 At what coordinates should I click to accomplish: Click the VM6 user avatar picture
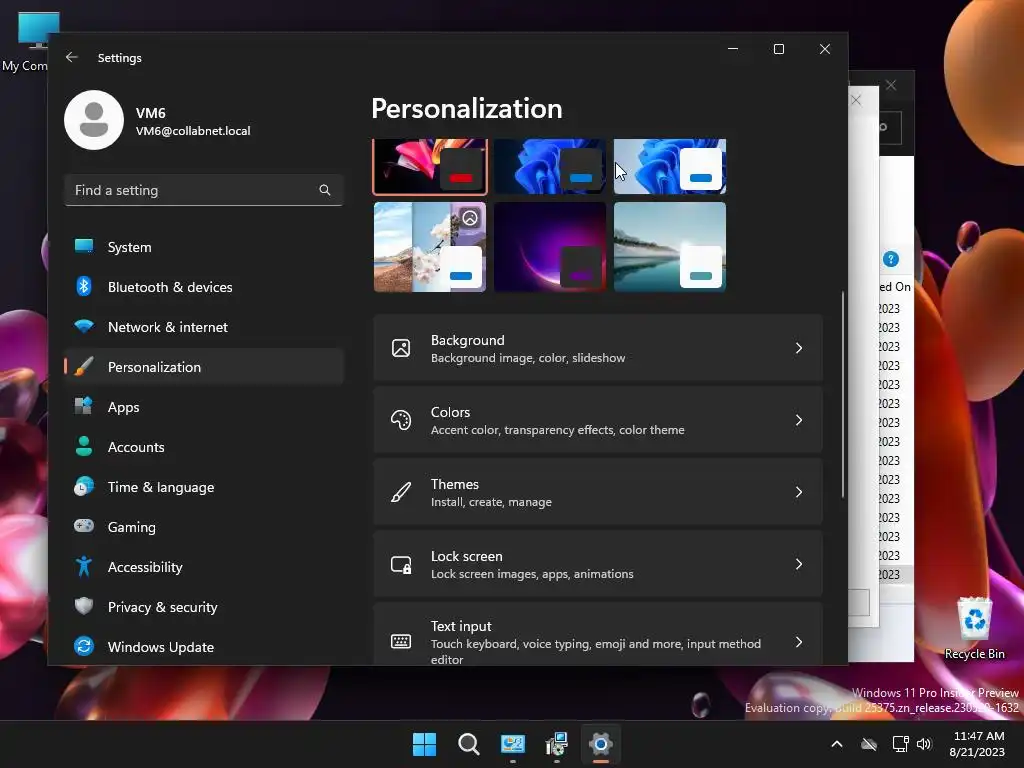(94, 120)
